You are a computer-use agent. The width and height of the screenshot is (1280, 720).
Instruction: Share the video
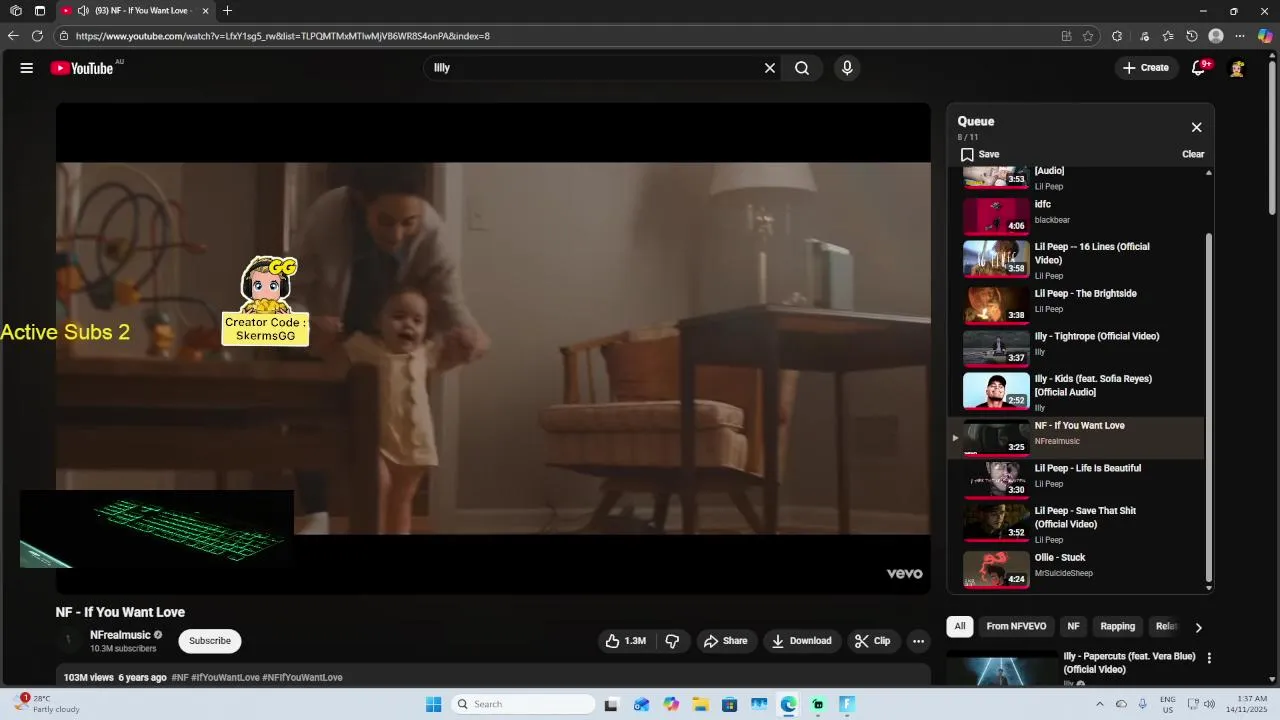click(725, 641)
